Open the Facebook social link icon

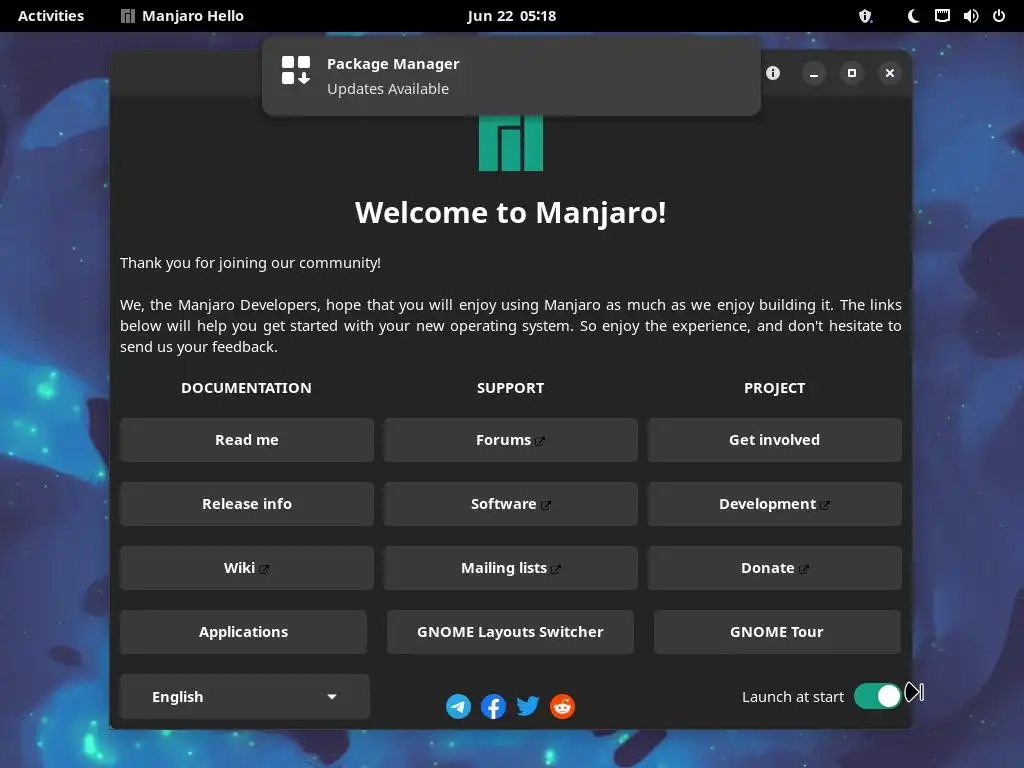click(x=493, y=706)
